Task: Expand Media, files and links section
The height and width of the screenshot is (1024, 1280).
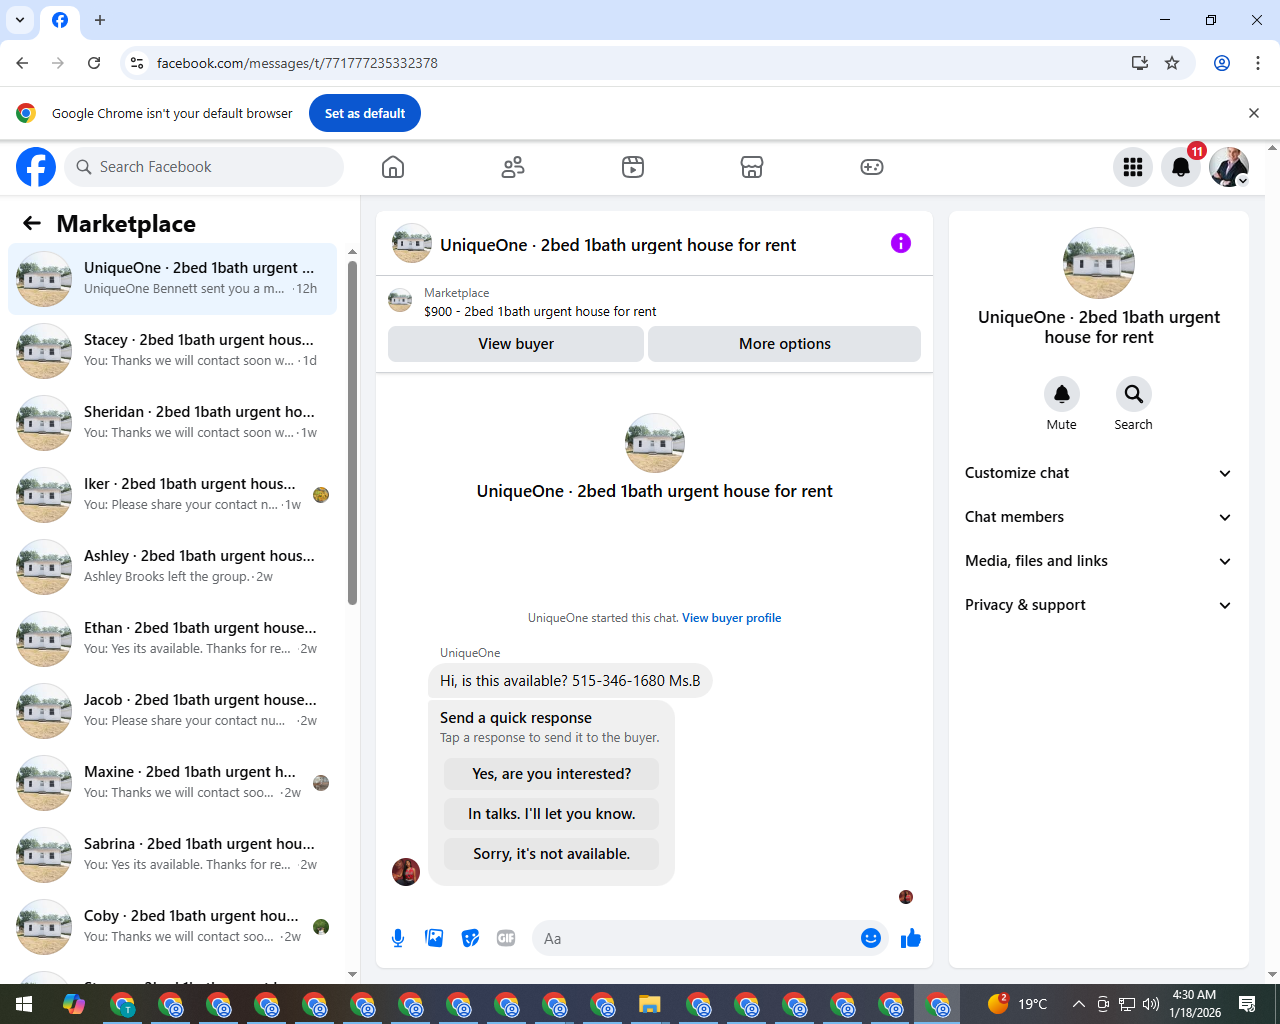Action: [x=1099, y=561]
